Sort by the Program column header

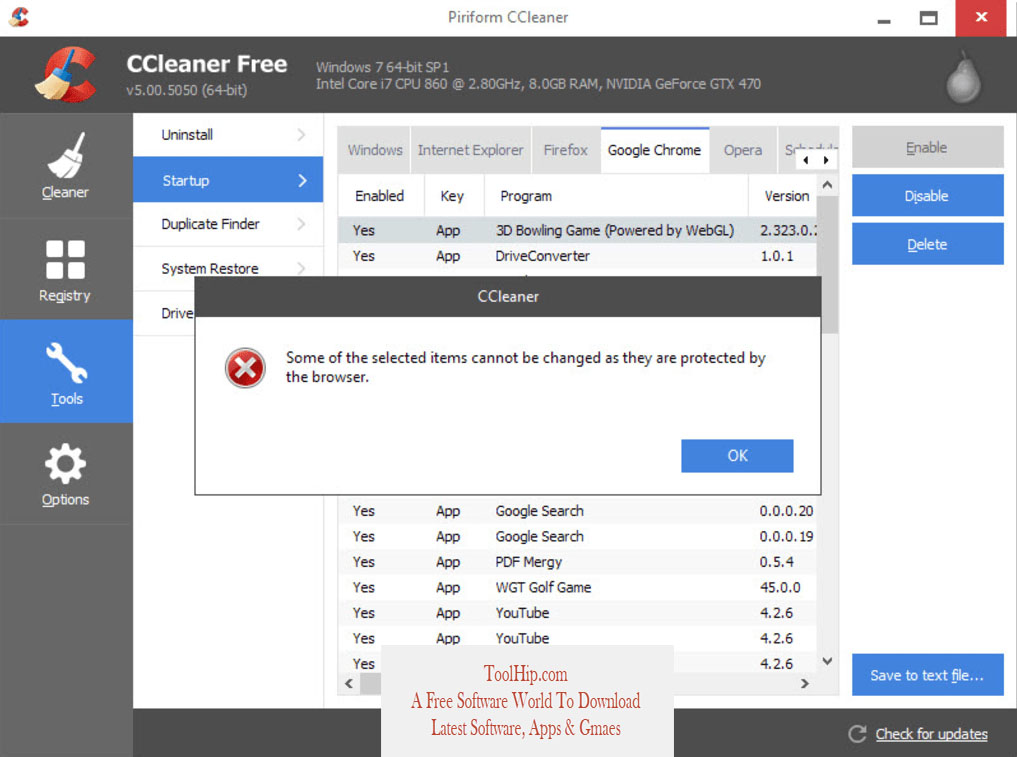[x=616, y=196]
